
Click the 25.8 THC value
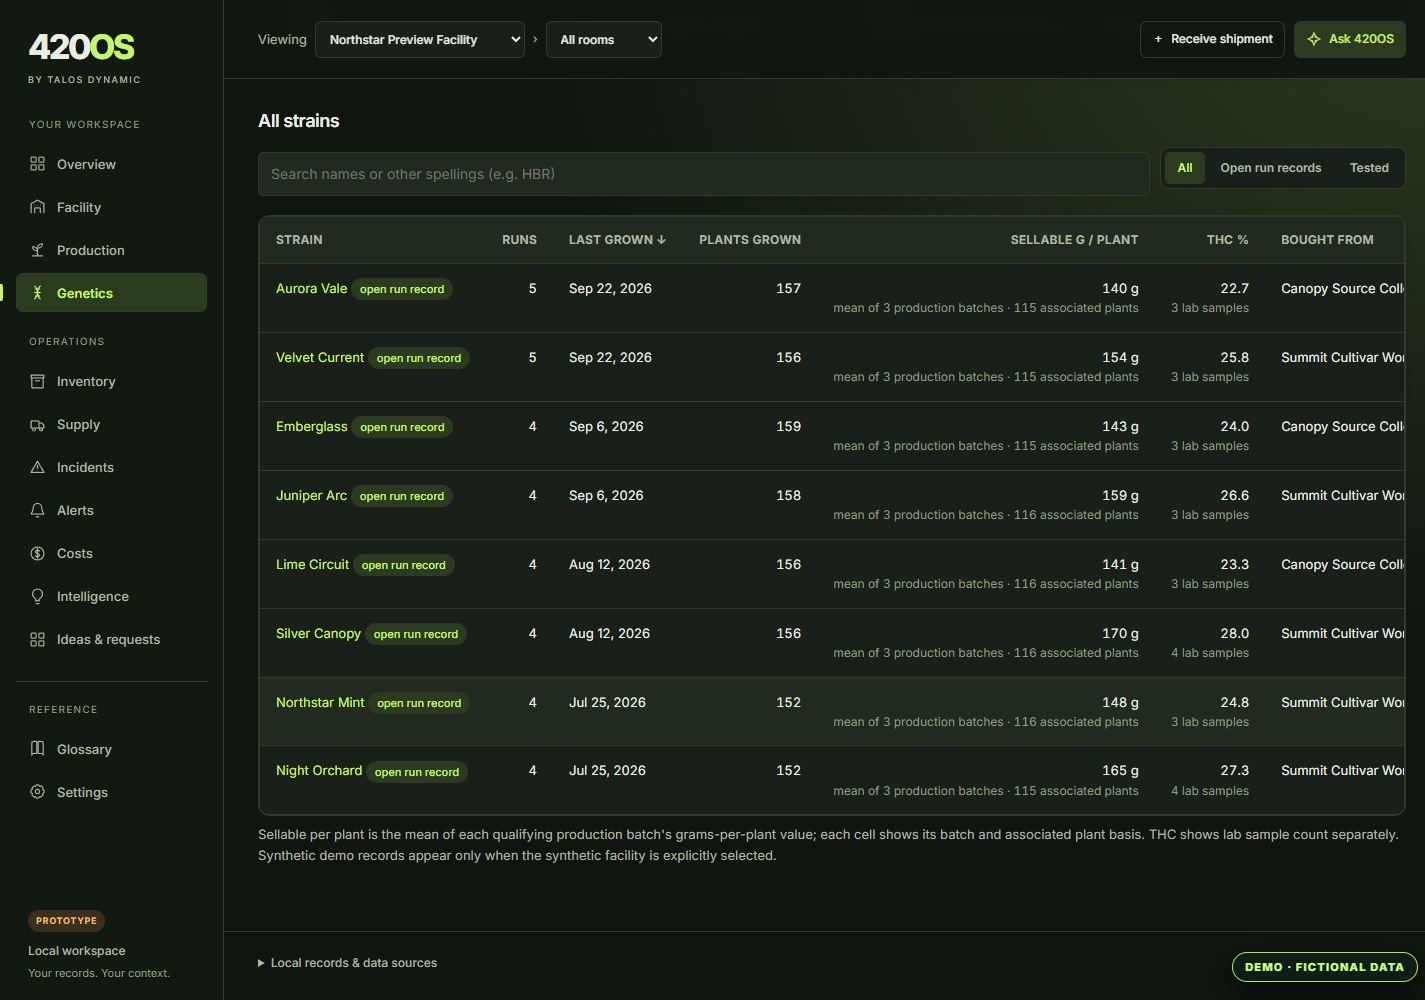(1234, 357)
